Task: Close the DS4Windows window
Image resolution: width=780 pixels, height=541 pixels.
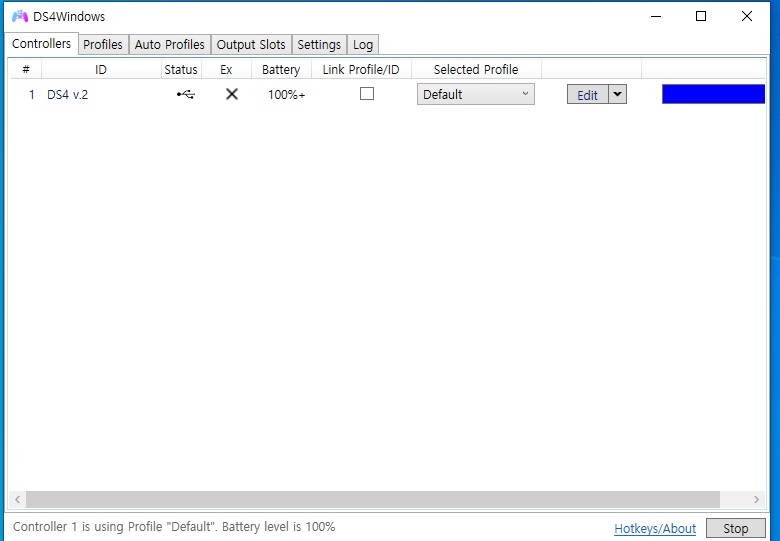Action: coord(747,16)
